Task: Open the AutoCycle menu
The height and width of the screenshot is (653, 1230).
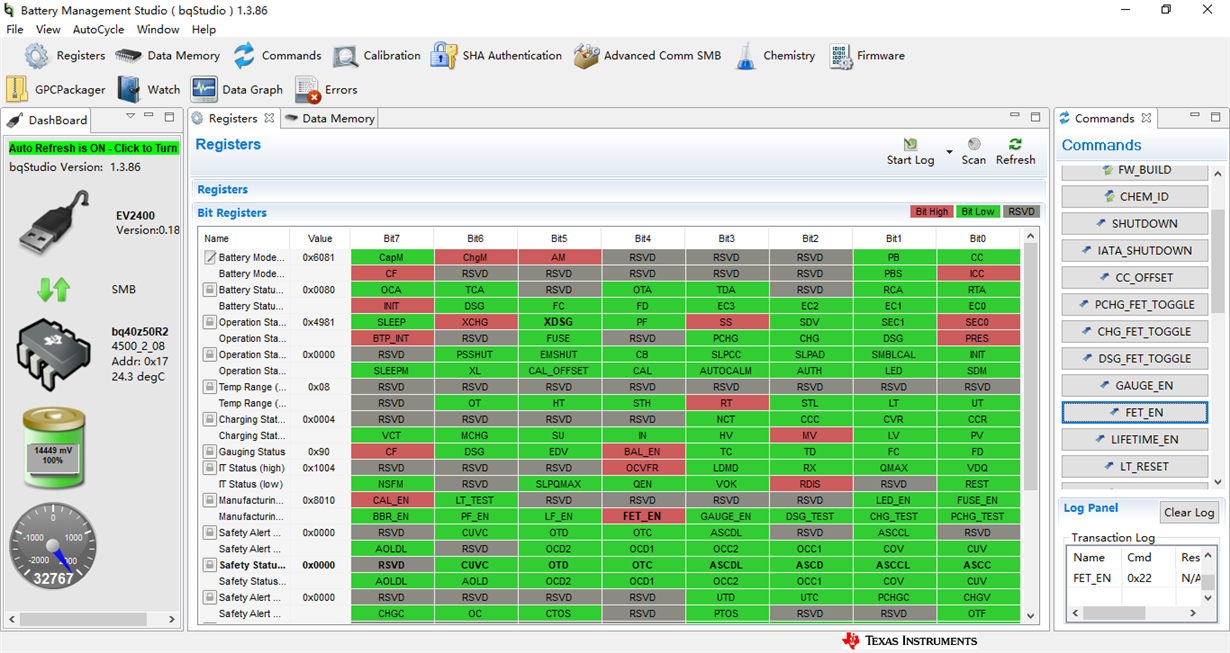Action: (x=99, y=30)
